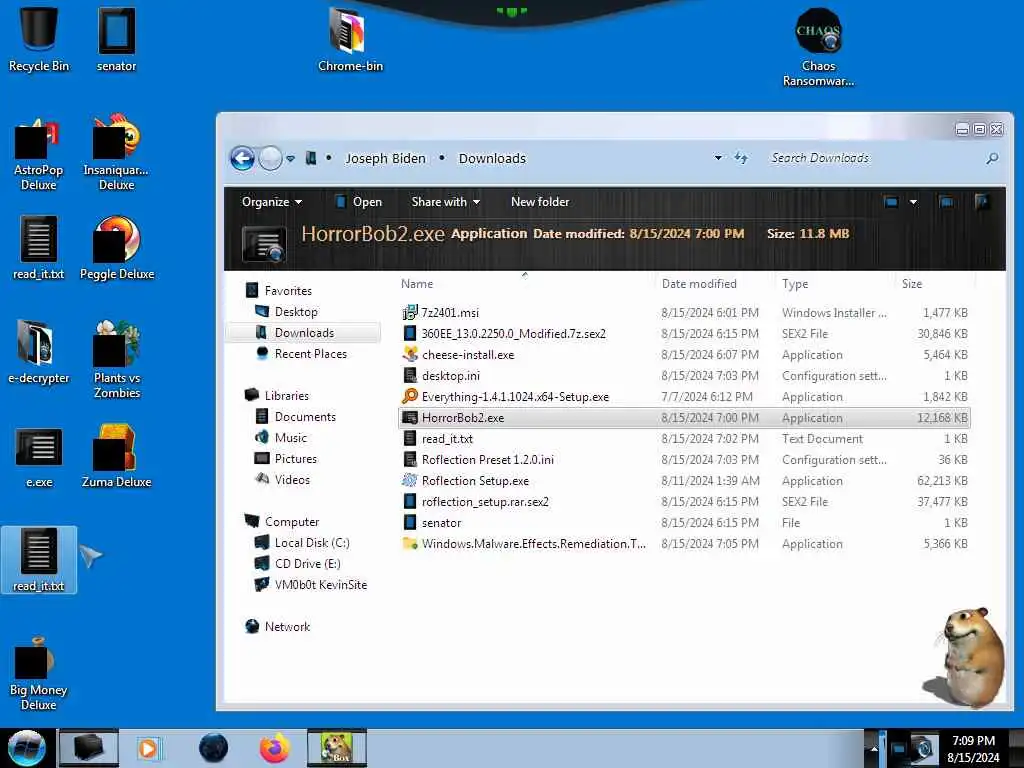Image resolution: width=1024 pixels, height=768 pixels.
Task: Select Roflection Setup.exe file
Action: [684, 481]
